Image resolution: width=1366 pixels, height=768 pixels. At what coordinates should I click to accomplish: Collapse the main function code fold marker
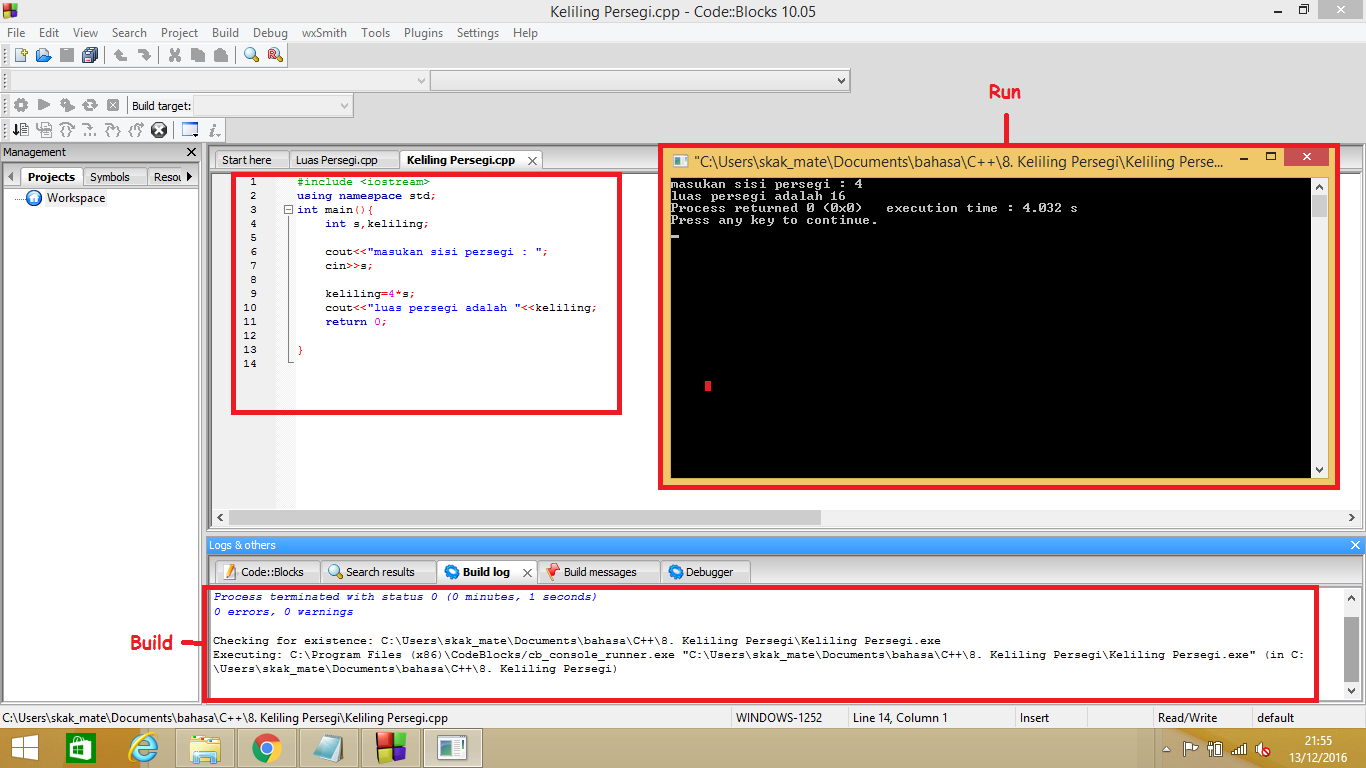(x=289, y=210)
